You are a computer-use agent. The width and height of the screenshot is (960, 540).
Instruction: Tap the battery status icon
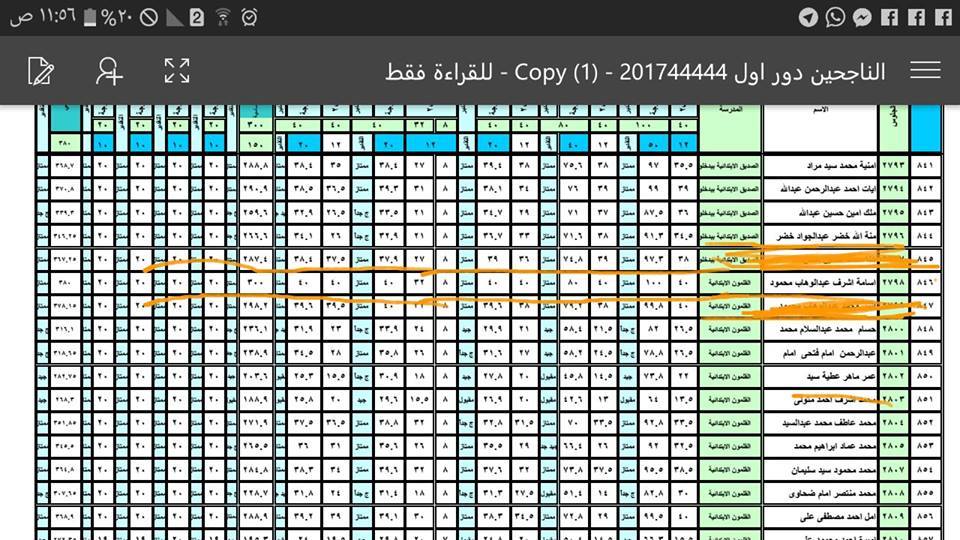click(x=91, y=17)
